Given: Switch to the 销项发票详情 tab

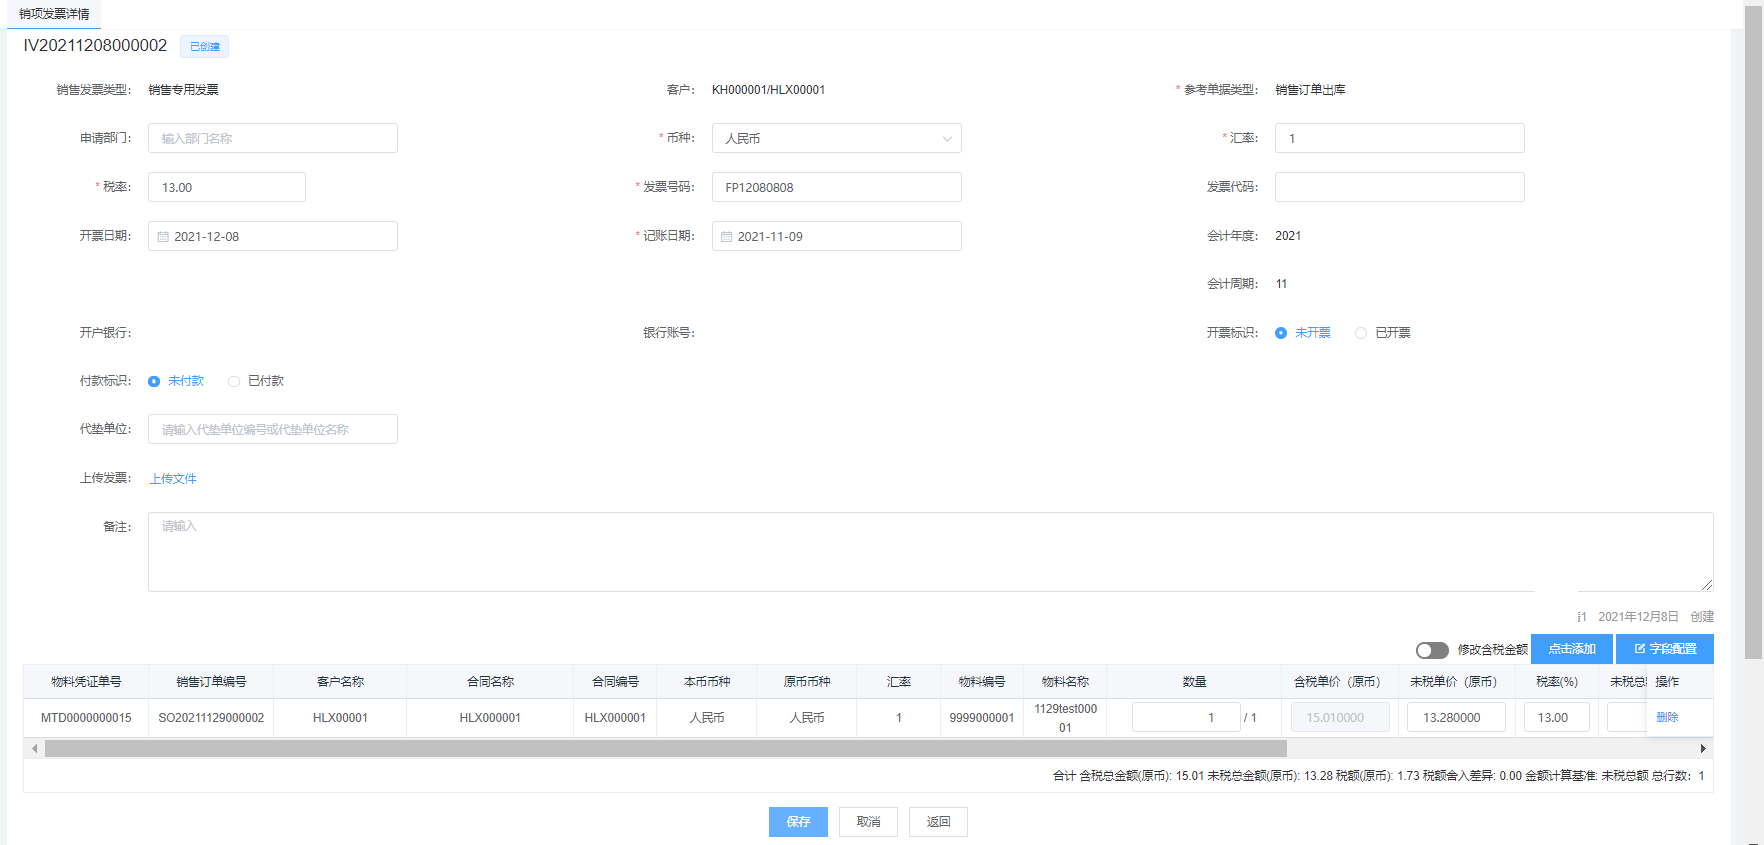Looking at the screenshot, I should [54, 14].
